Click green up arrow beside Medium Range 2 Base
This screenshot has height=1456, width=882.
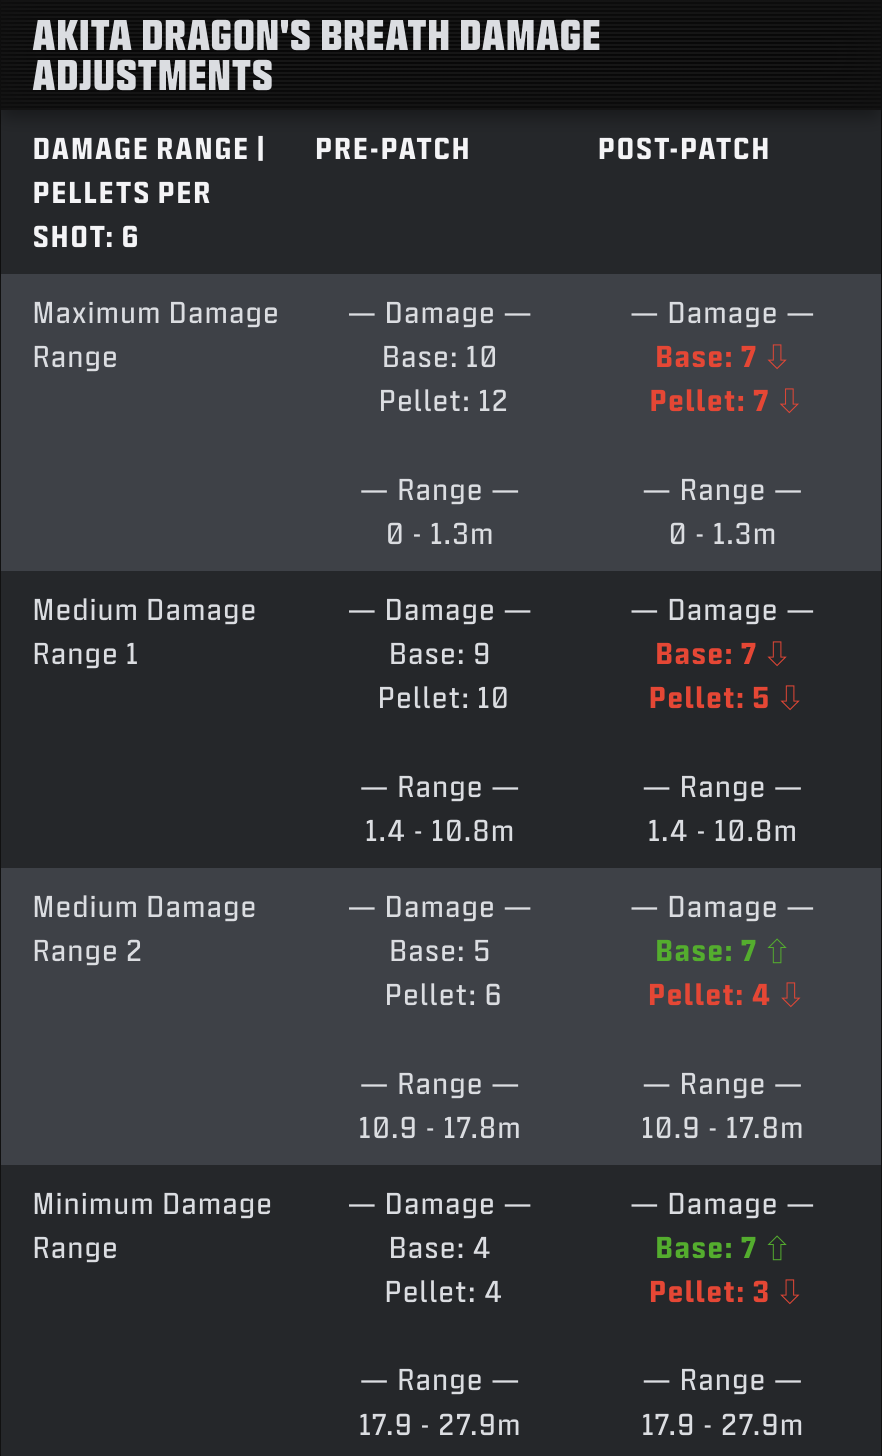(x=777, y=951)
